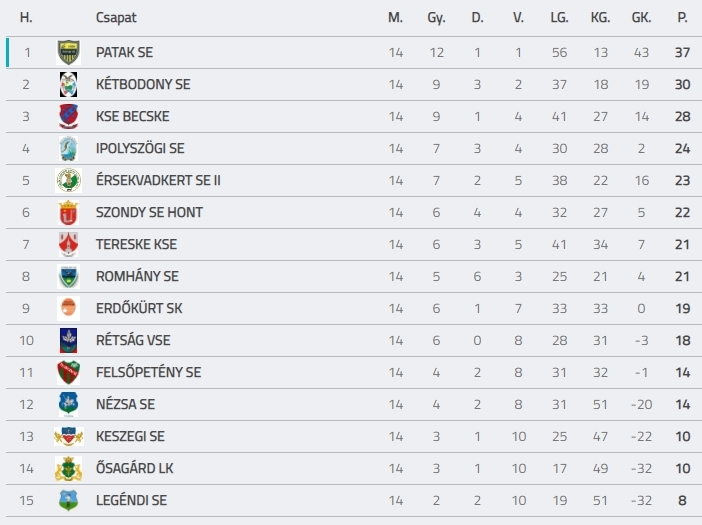The image size is (702, 525).
Task: Click the H. position column header
Action: [26, 17]
